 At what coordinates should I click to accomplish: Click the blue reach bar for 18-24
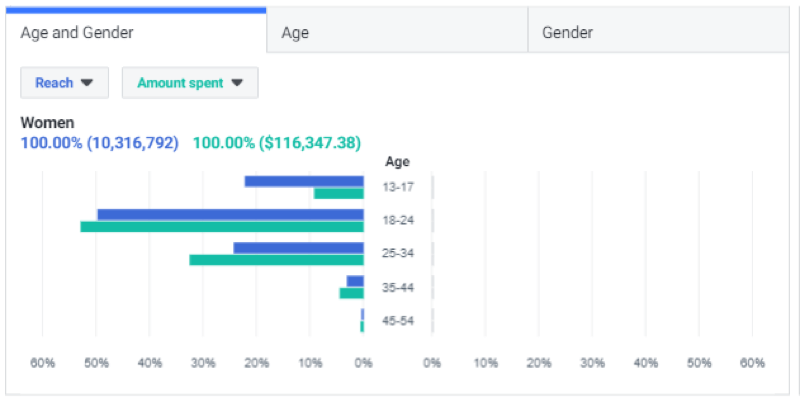(x=230, y=215)
